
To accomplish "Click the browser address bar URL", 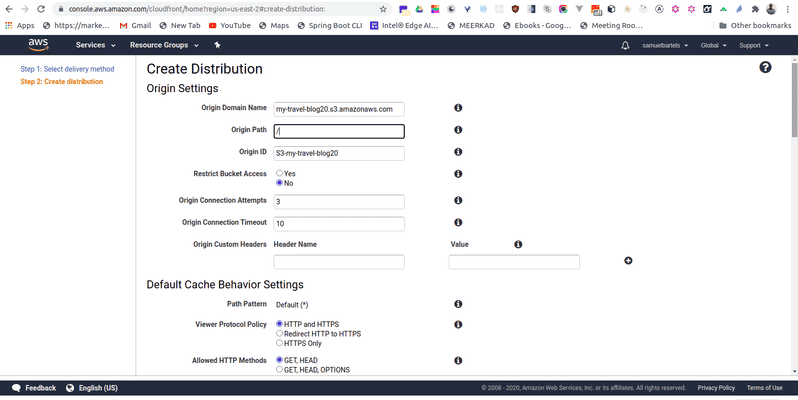I will tap(196, 9).
